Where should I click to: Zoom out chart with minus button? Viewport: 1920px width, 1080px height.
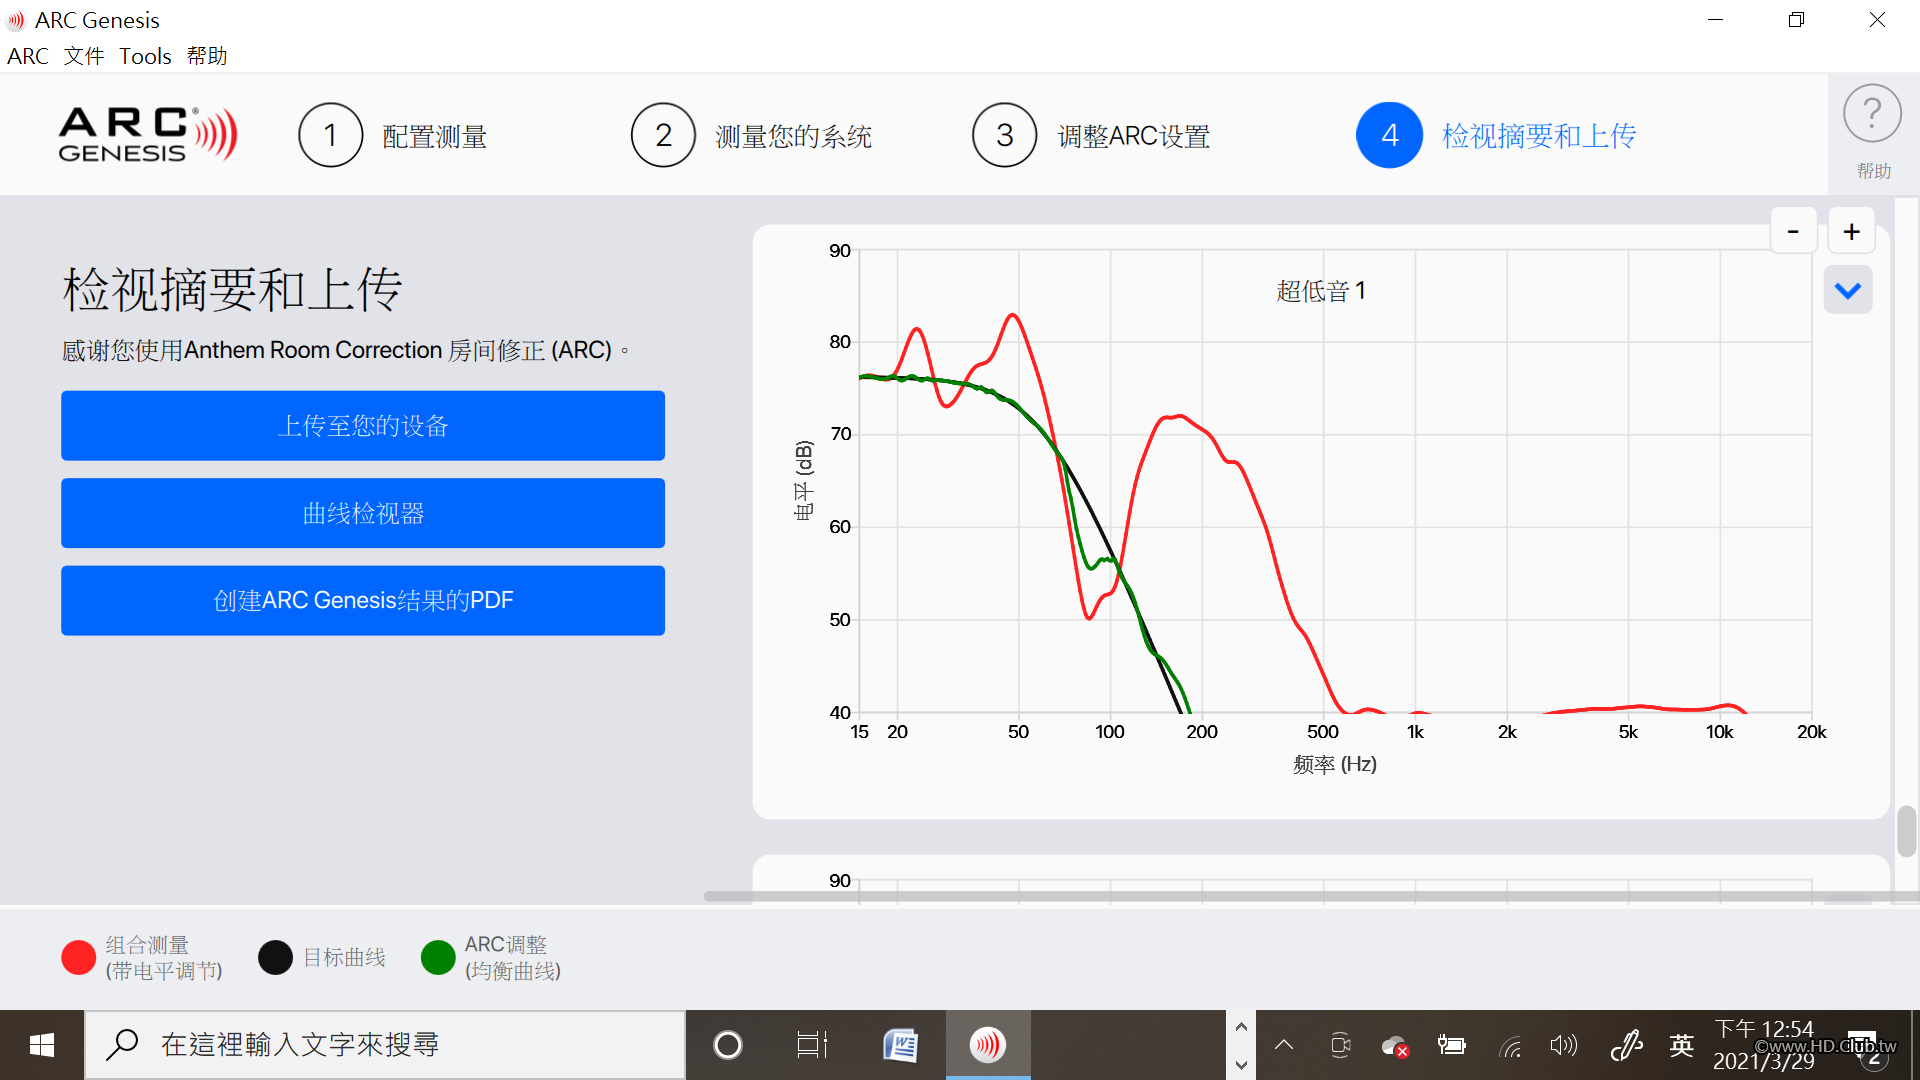coord(1793,232)
